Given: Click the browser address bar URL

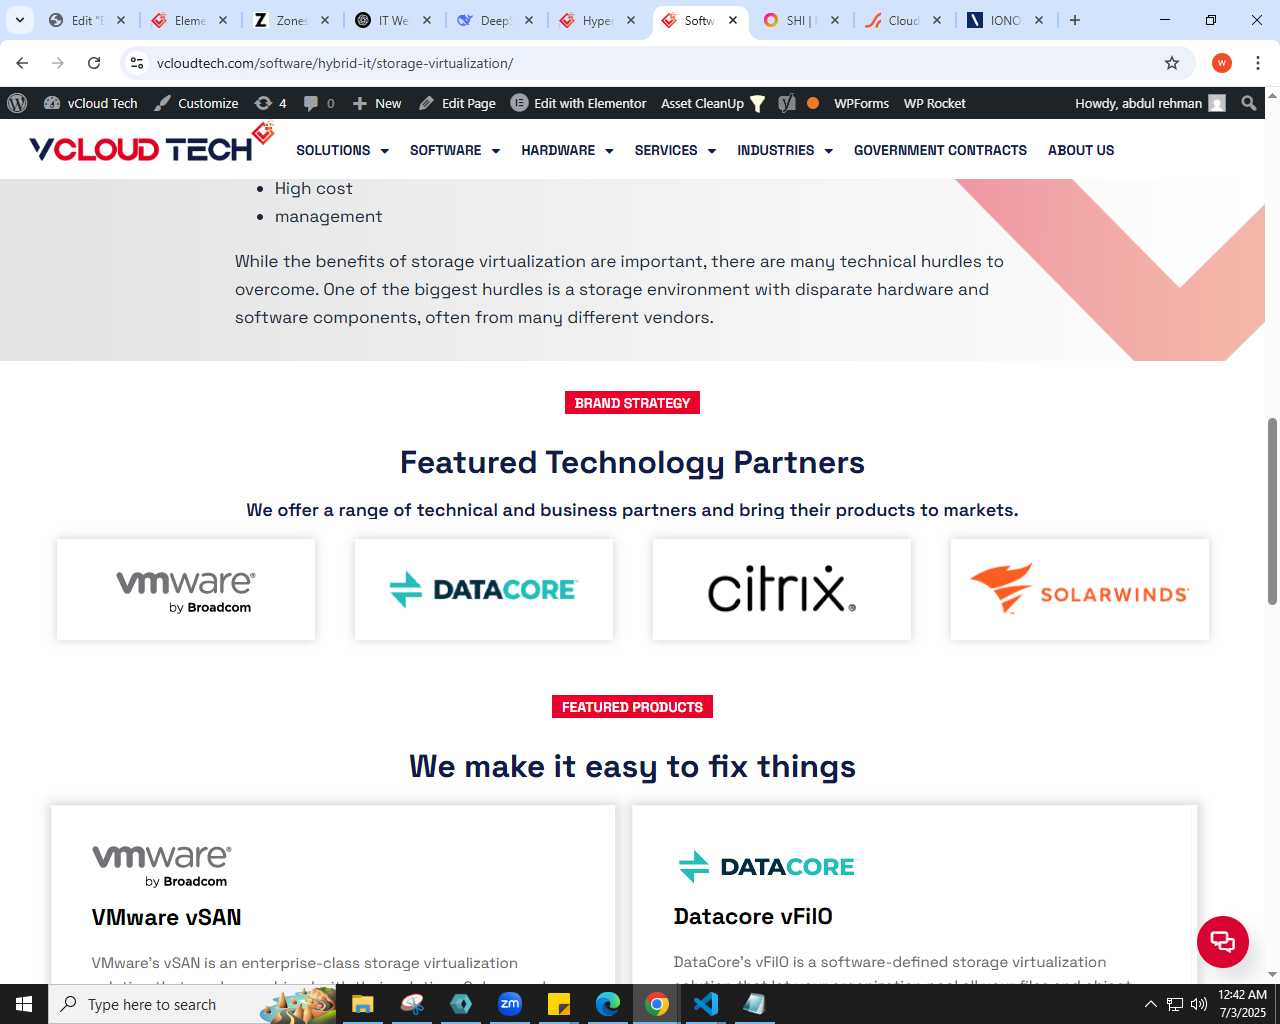Looking at the screenshot, I should [335, 63].
